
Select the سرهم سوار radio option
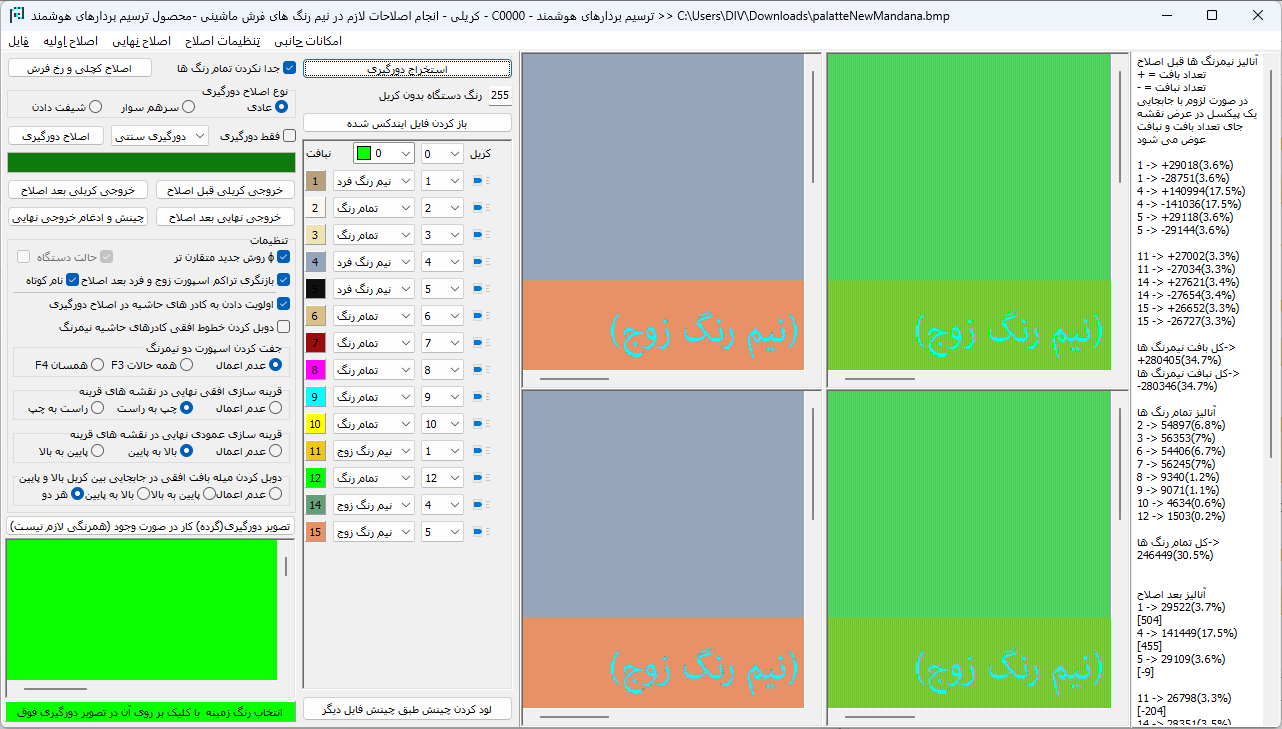[189, 106]
